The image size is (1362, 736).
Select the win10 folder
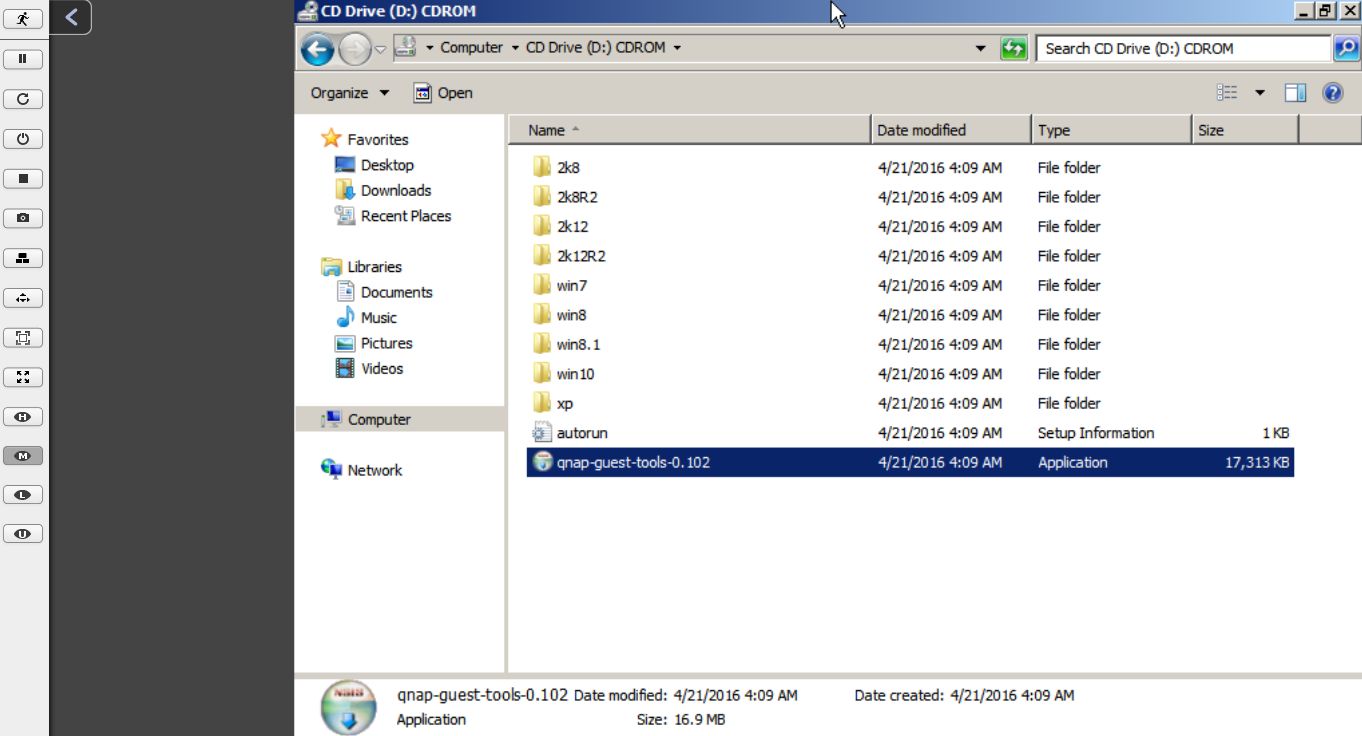[x=910, y=374]
